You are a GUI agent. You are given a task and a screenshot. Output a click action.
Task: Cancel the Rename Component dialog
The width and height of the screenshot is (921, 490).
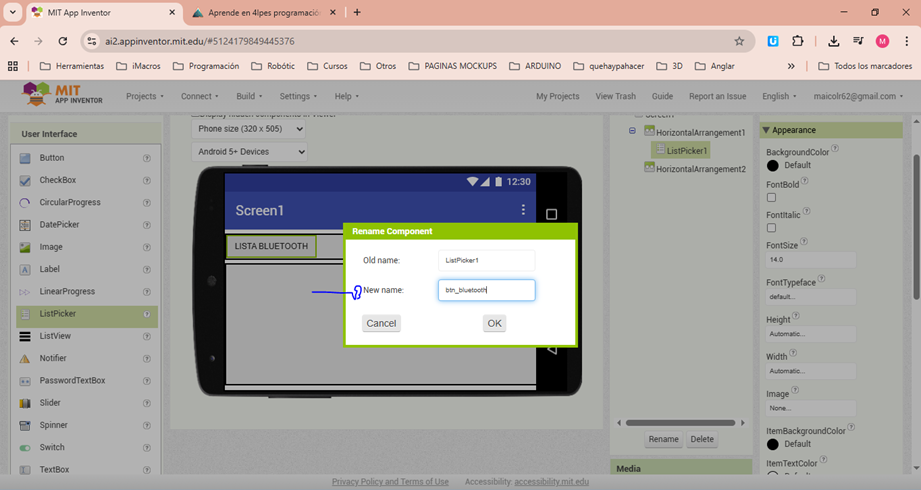click(x=381, y=323)
